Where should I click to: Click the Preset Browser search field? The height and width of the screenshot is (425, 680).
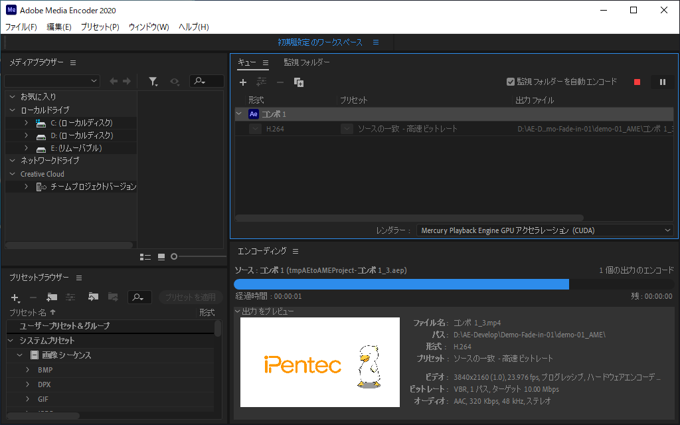139,297
